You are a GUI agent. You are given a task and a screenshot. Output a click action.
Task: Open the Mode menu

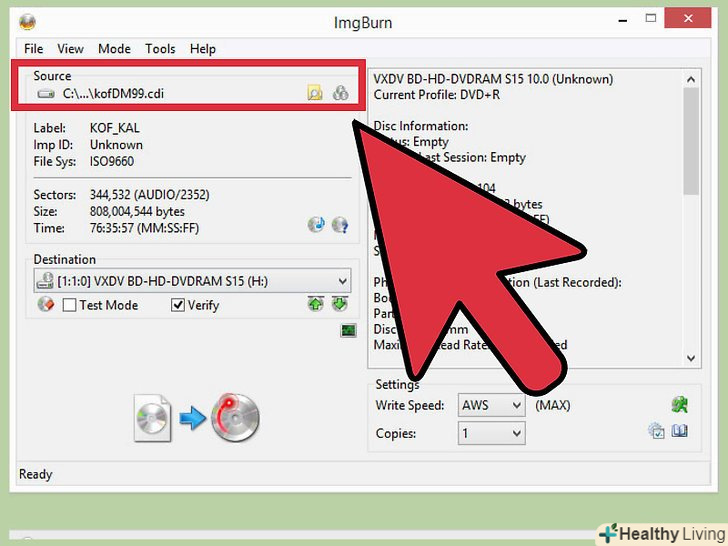pos(114,49)
